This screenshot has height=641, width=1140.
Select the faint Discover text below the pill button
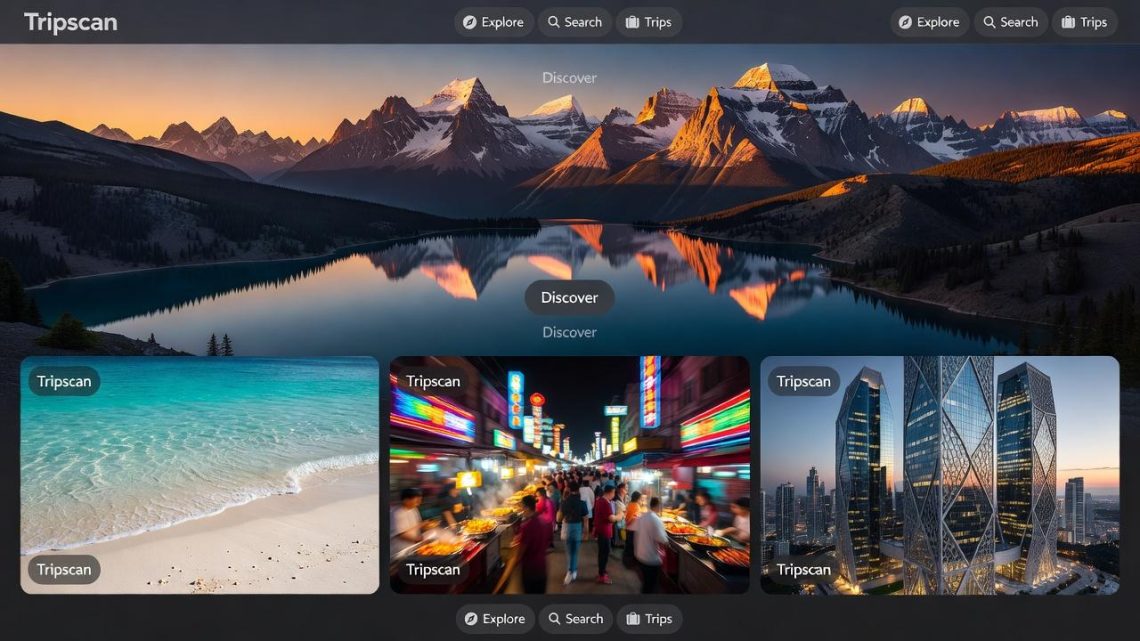coord(569,332)
